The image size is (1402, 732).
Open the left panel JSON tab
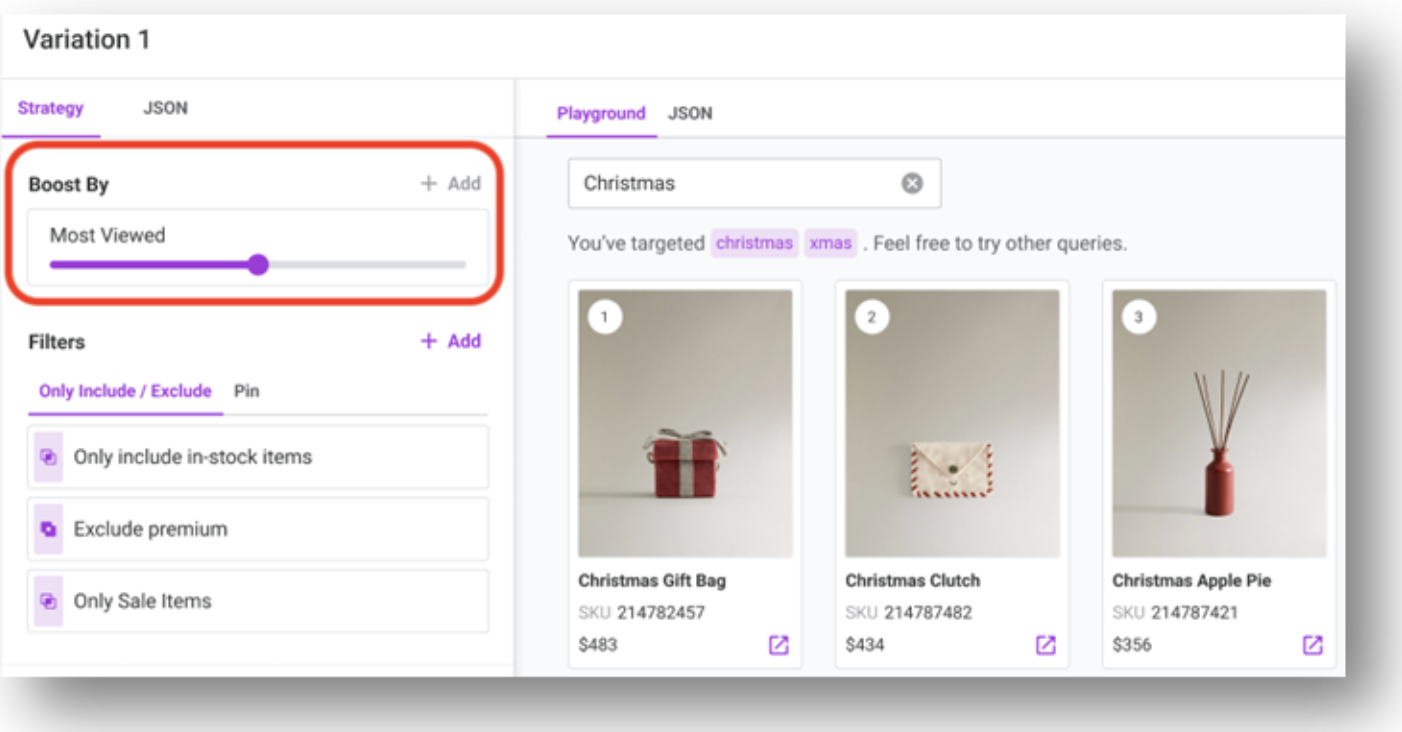click(165, 108)
